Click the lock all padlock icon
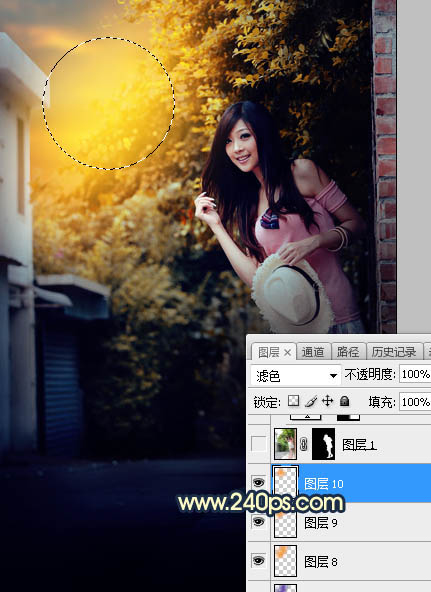Image resolution: width=431 pixels, height=592 pixels. (x=344, y=401)
